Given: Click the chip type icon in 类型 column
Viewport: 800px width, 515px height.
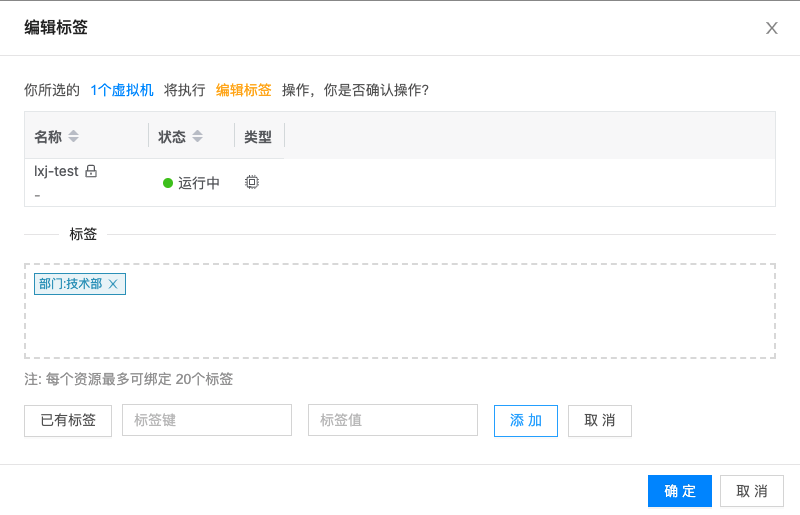Looking at the screenshot, I should click(252, 182).
